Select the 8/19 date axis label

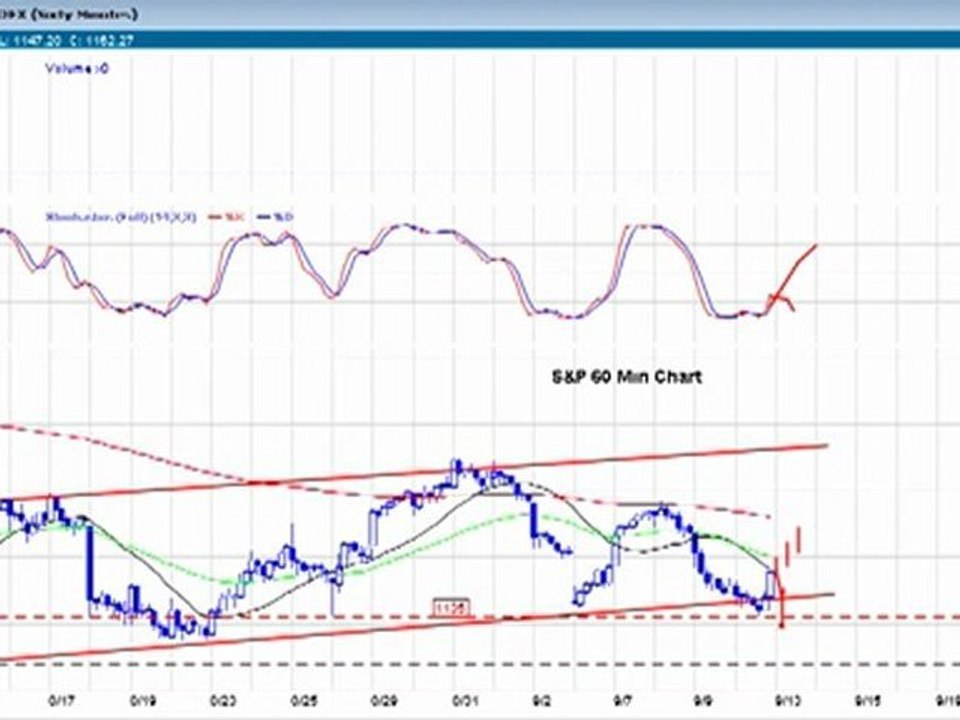pyautogui.click(x=143, y=700)
